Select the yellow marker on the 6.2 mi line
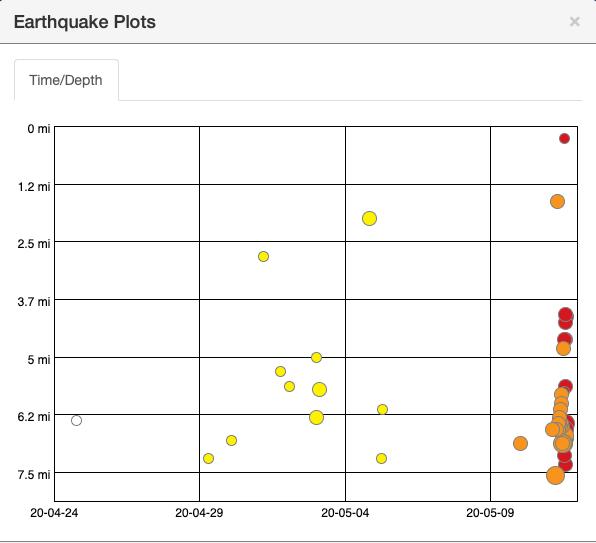Image resolution: width=596 pixels, height=543 pixels. click(x=316, y=417)
